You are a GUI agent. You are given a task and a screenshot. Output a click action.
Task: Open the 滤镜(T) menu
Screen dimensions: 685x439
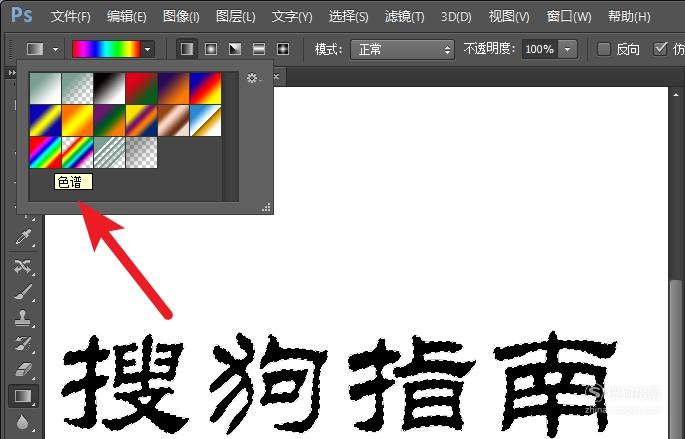pyautogui.click(x=404, y=17)
